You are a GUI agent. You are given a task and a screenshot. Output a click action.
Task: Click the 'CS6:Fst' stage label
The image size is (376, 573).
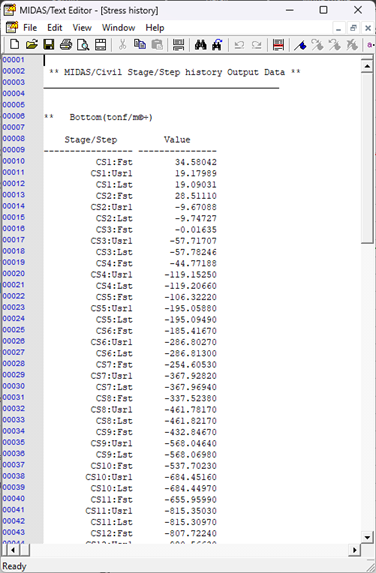114,331
